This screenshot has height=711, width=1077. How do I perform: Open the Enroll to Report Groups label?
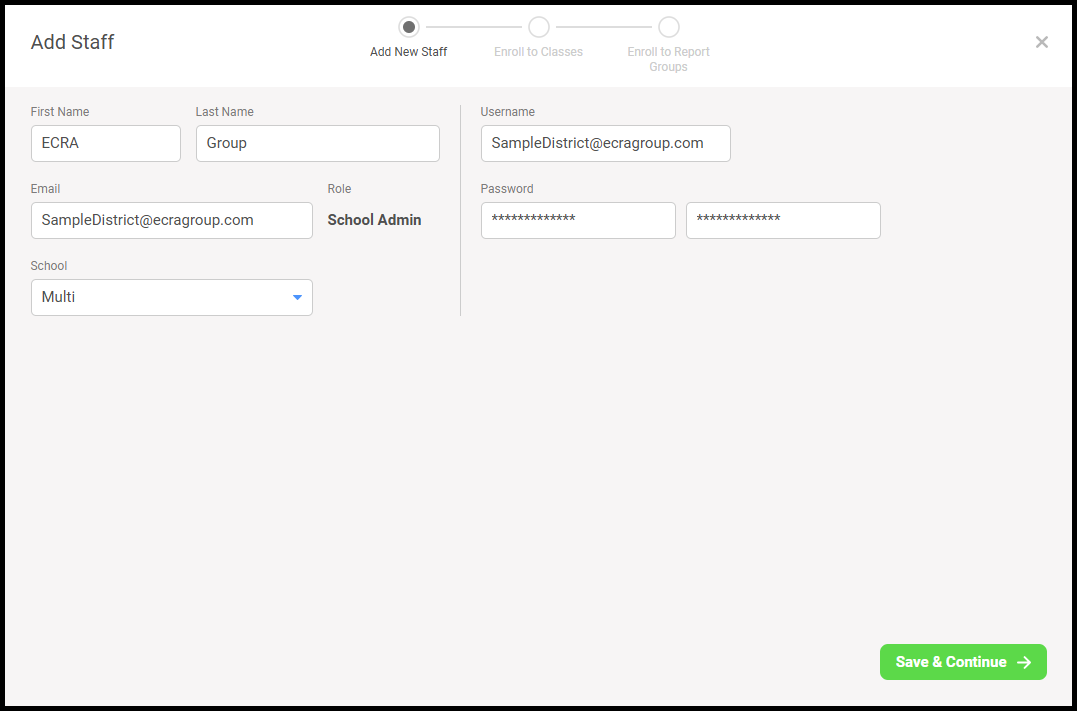pyautogui.click(x=668, y=59)
